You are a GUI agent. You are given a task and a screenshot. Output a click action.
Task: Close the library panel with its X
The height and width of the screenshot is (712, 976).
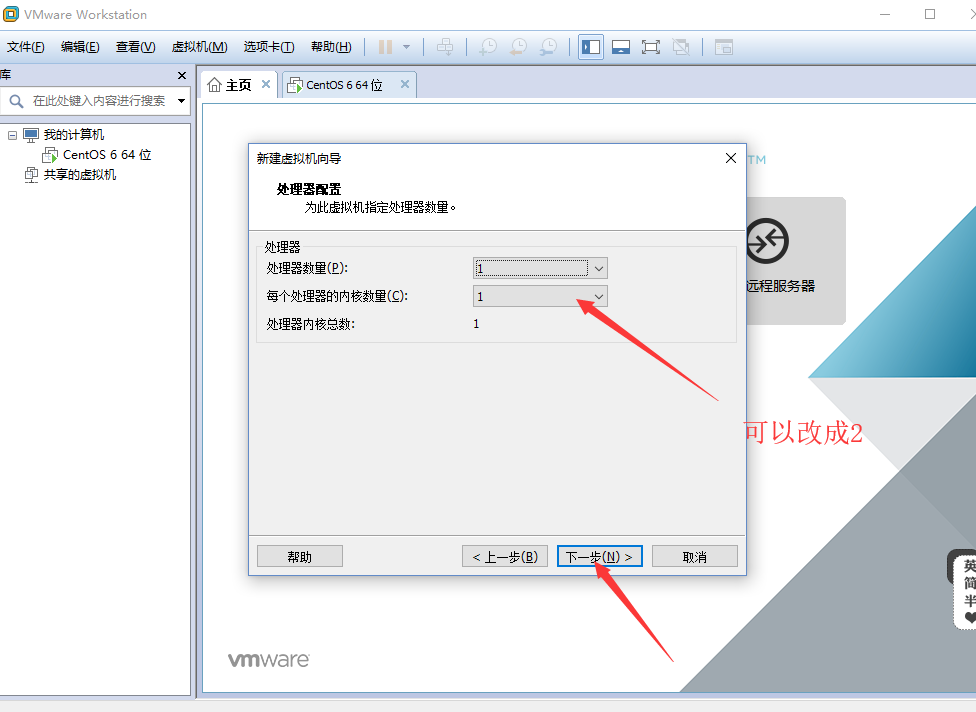point(182,75)
